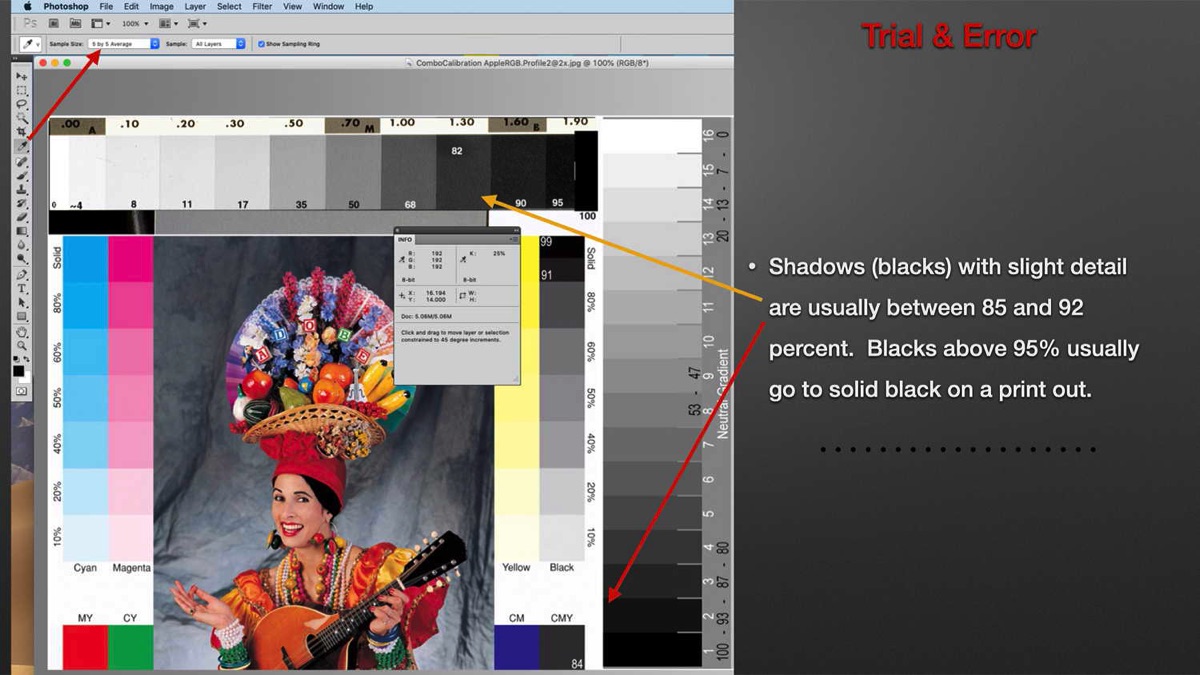1200x675 pixels.
Task: Open the Apple menu
Action: tap(27, 6)
